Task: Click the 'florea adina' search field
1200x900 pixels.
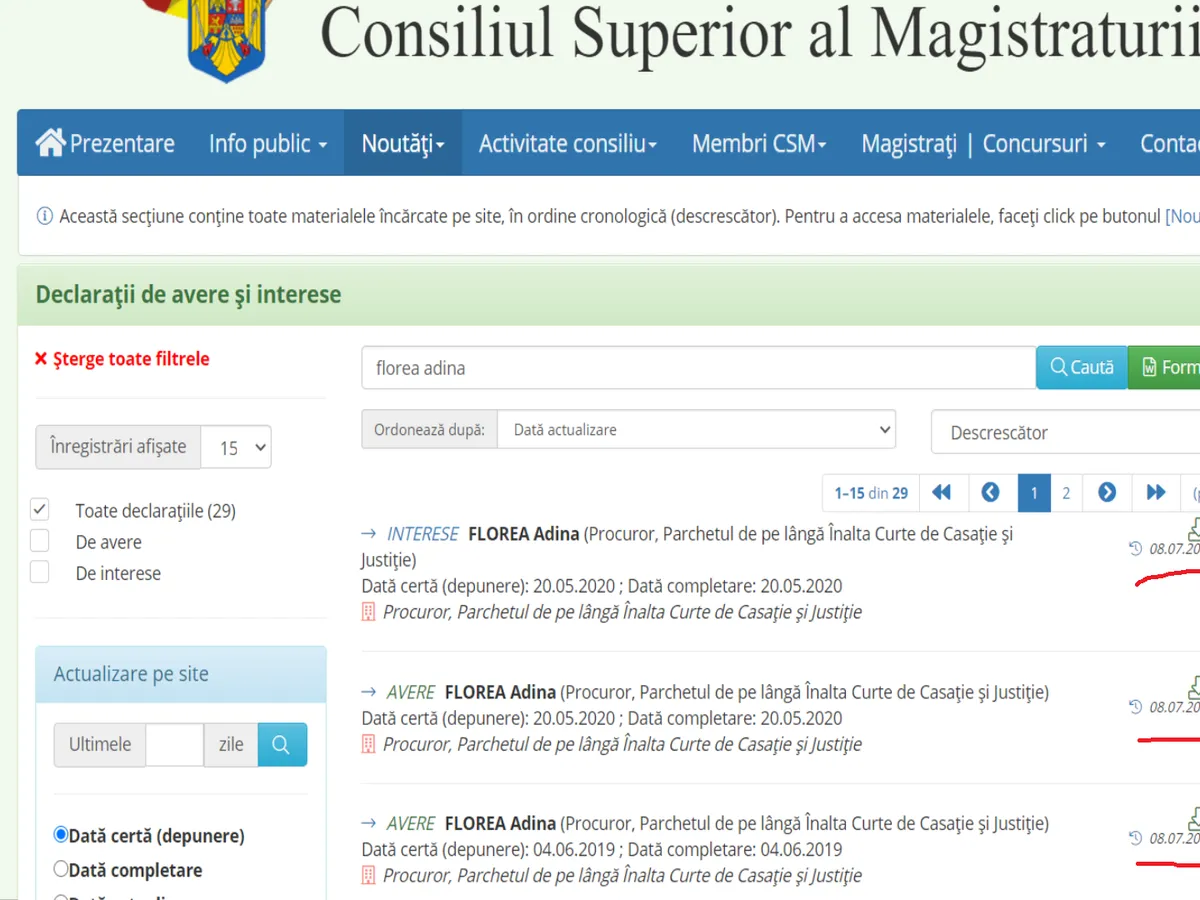Action: pos(697,368)
